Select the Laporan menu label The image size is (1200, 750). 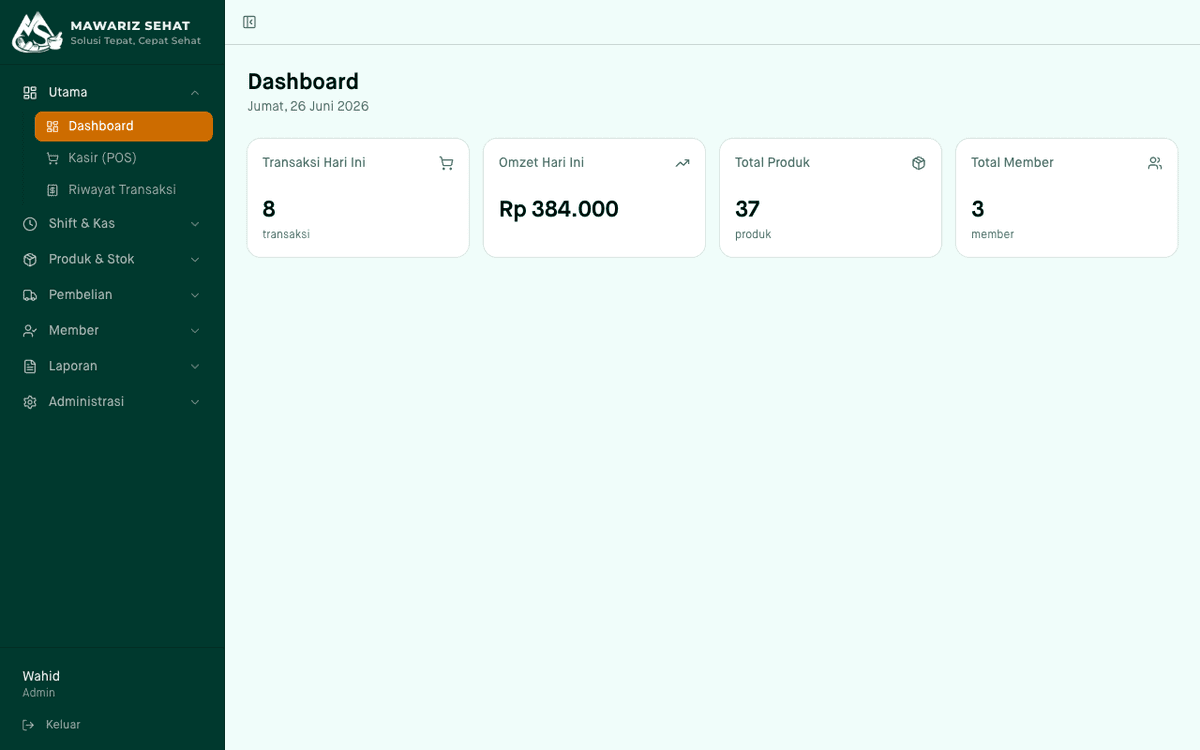coord(73,366)
